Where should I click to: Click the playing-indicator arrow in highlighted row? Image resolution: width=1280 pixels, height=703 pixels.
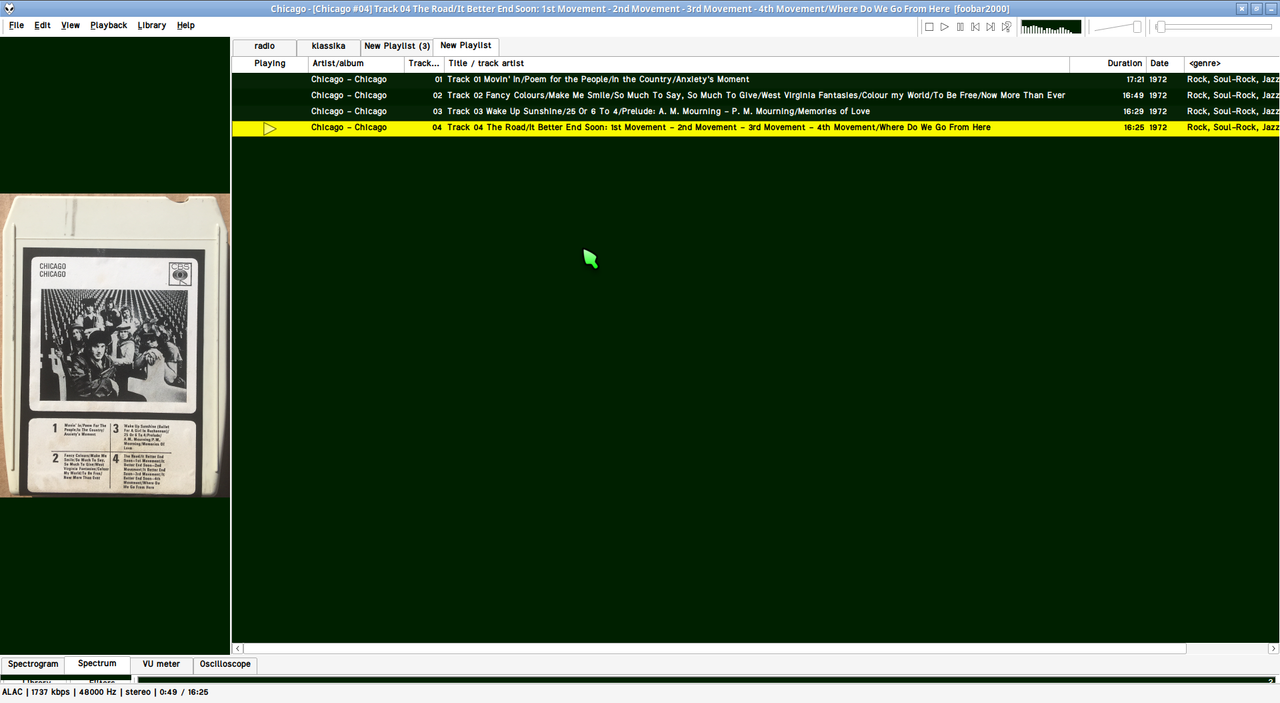point(270,128)
